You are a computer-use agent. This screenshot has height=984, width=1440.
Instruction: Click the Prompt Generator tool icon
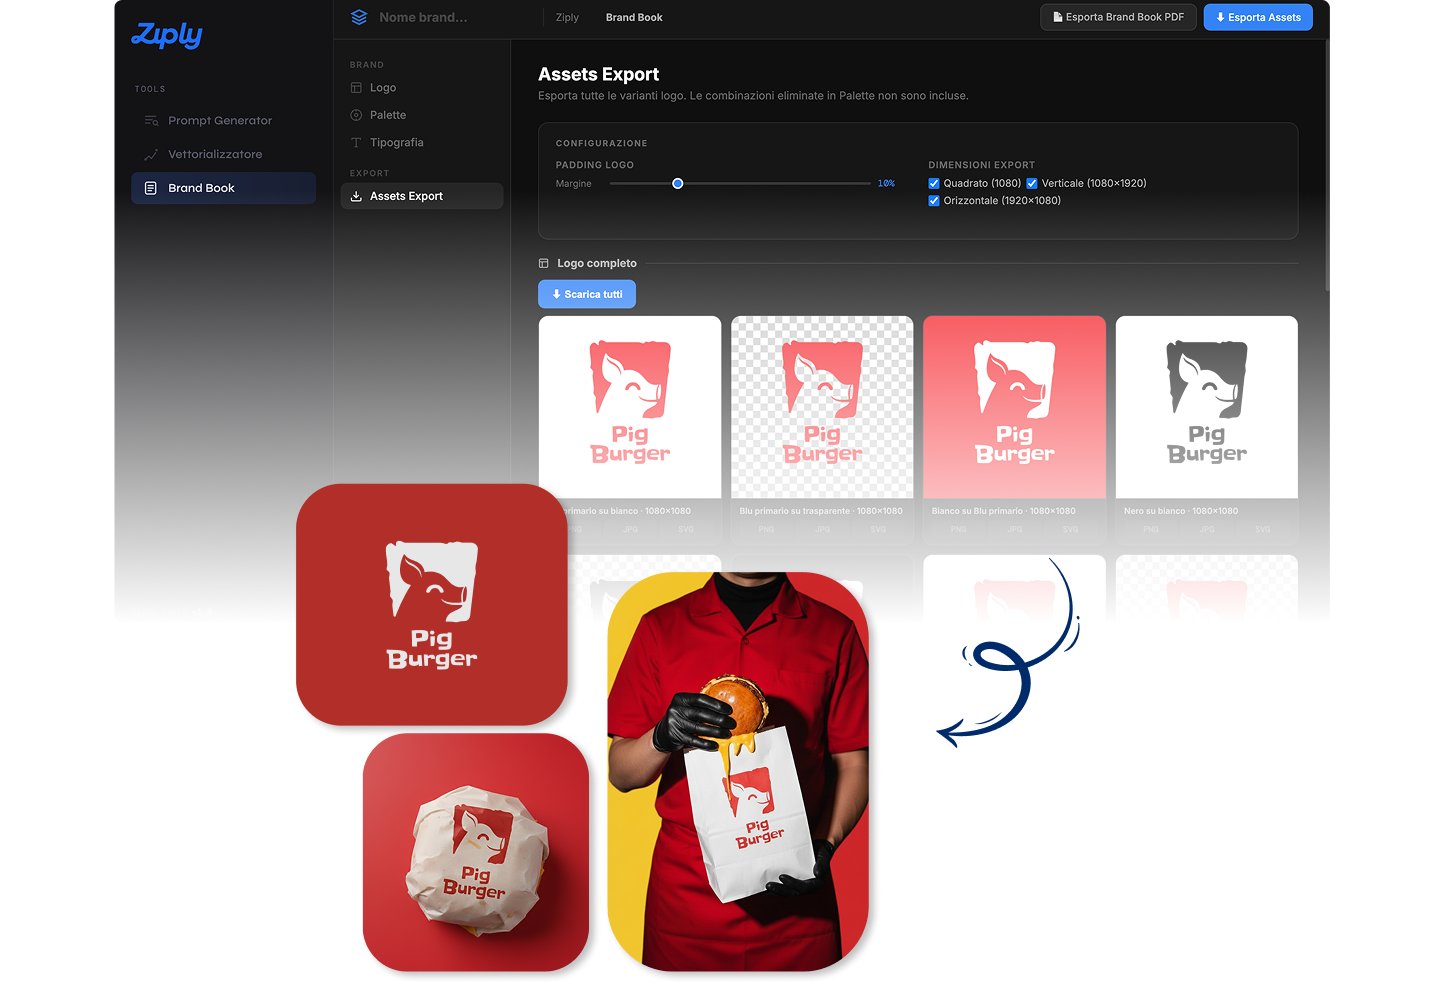click(150, 120)
